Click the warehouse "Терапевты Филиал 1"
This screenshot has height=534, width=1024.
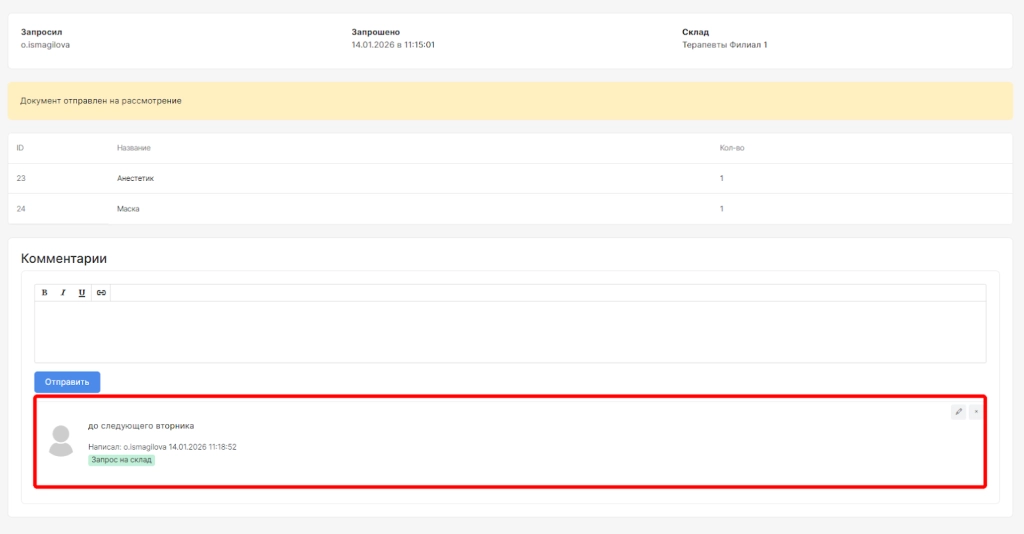724,45
